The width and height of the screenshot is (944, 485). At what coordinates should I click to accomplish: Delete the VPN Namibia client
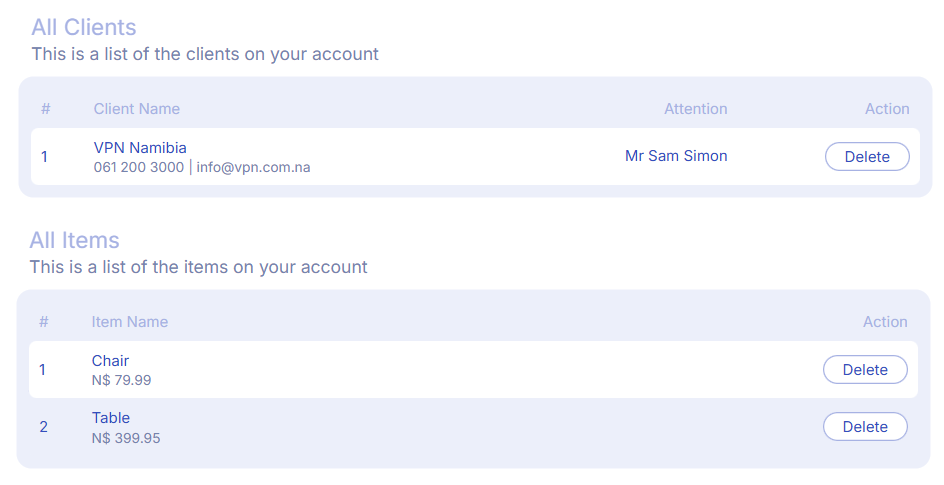[x=866, y=157]
